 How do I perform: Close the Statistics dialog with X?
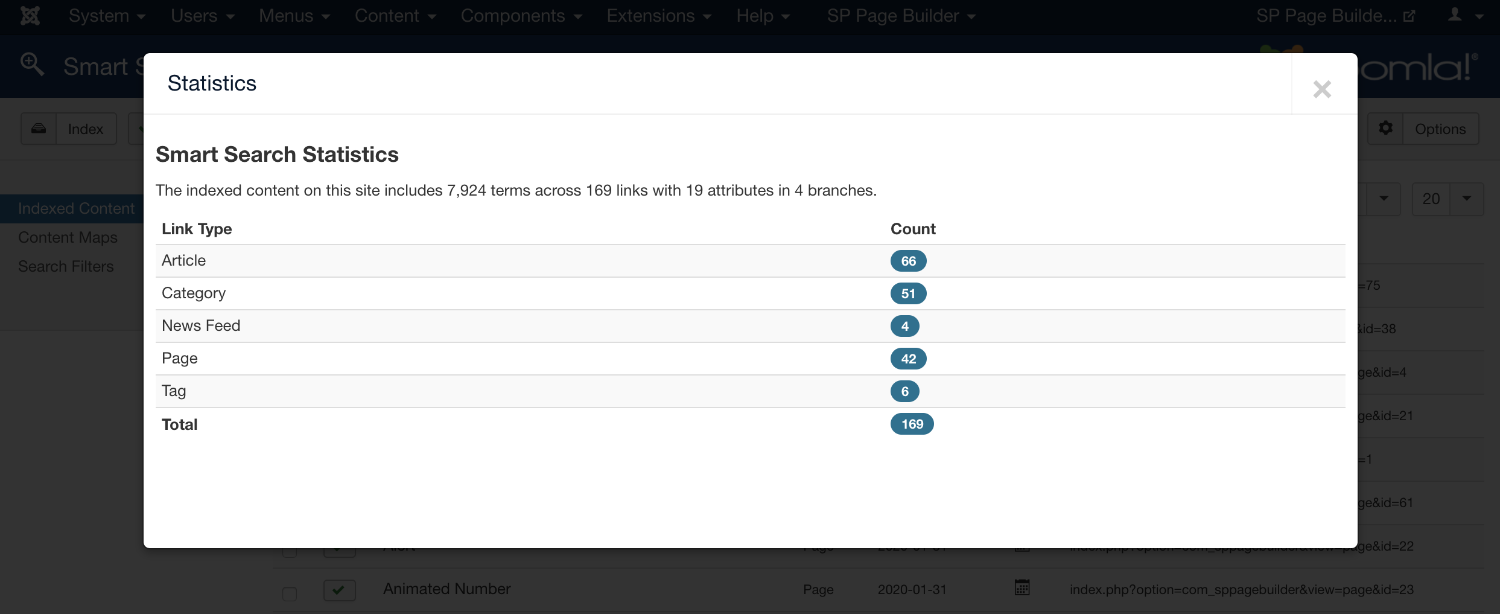click(x=1322, y=89)
